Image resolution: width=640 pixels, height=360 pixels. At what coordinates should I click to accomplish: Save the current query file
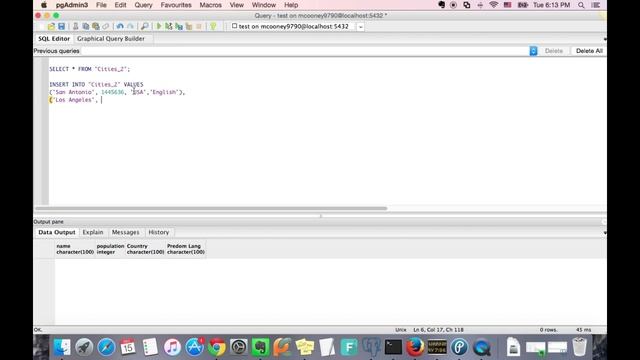61,27
